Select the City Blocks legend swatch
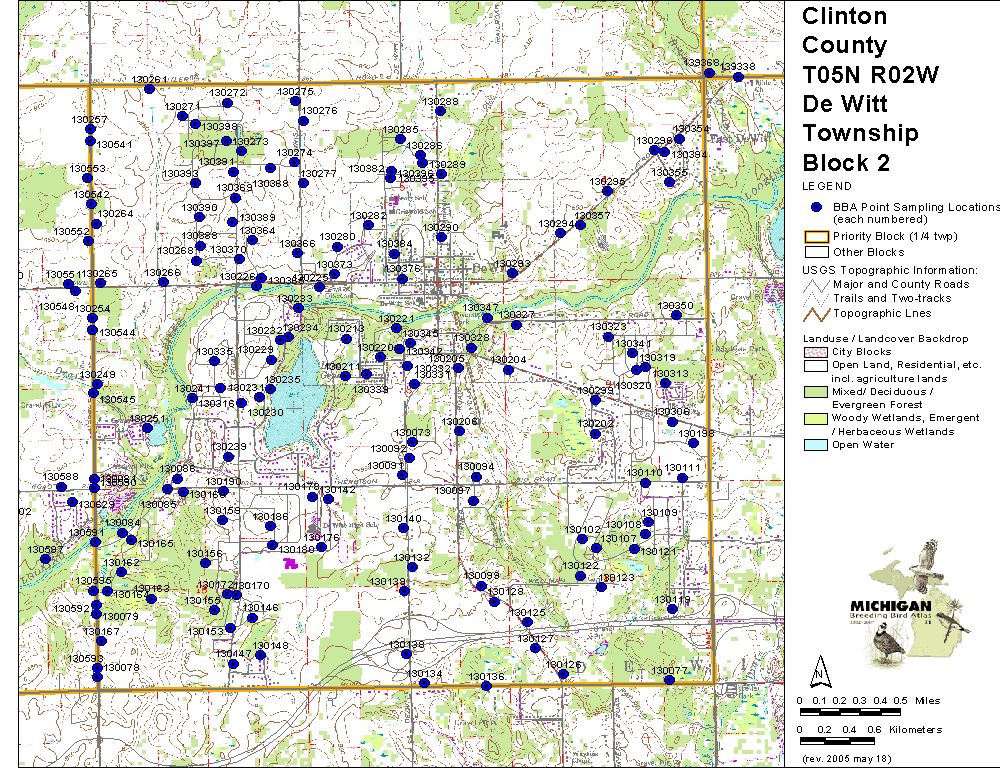Viewport: 1000px width, 768px height. click(x=816, y=352)
